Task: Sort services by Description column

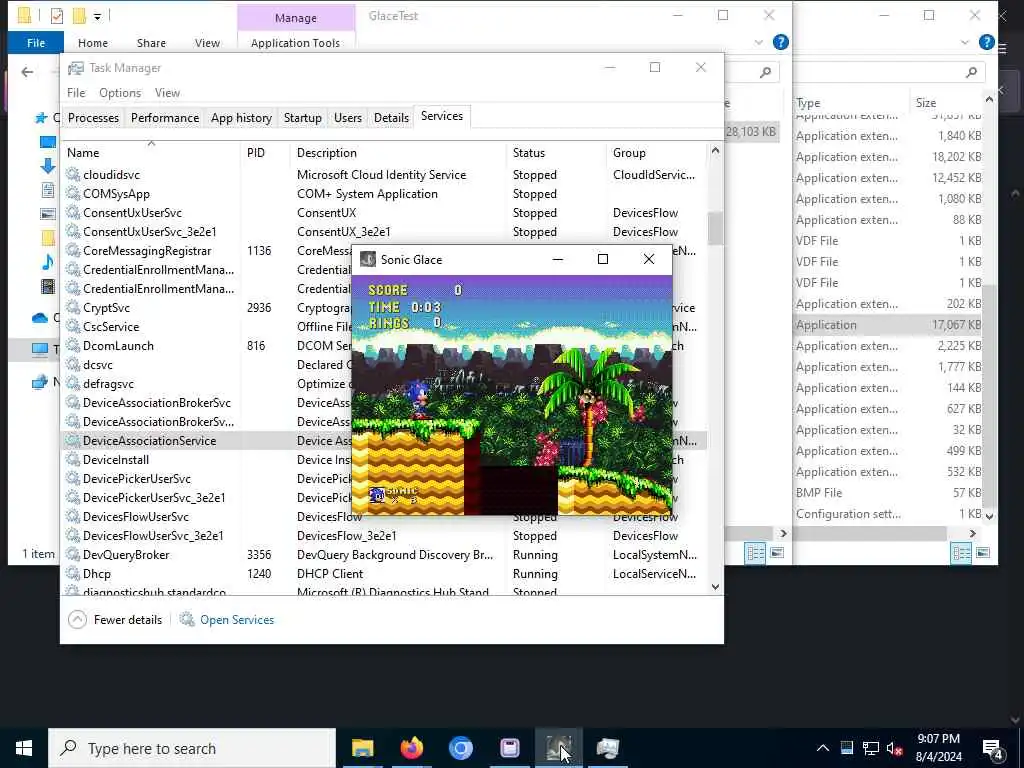Action: [x=398, y=153]
